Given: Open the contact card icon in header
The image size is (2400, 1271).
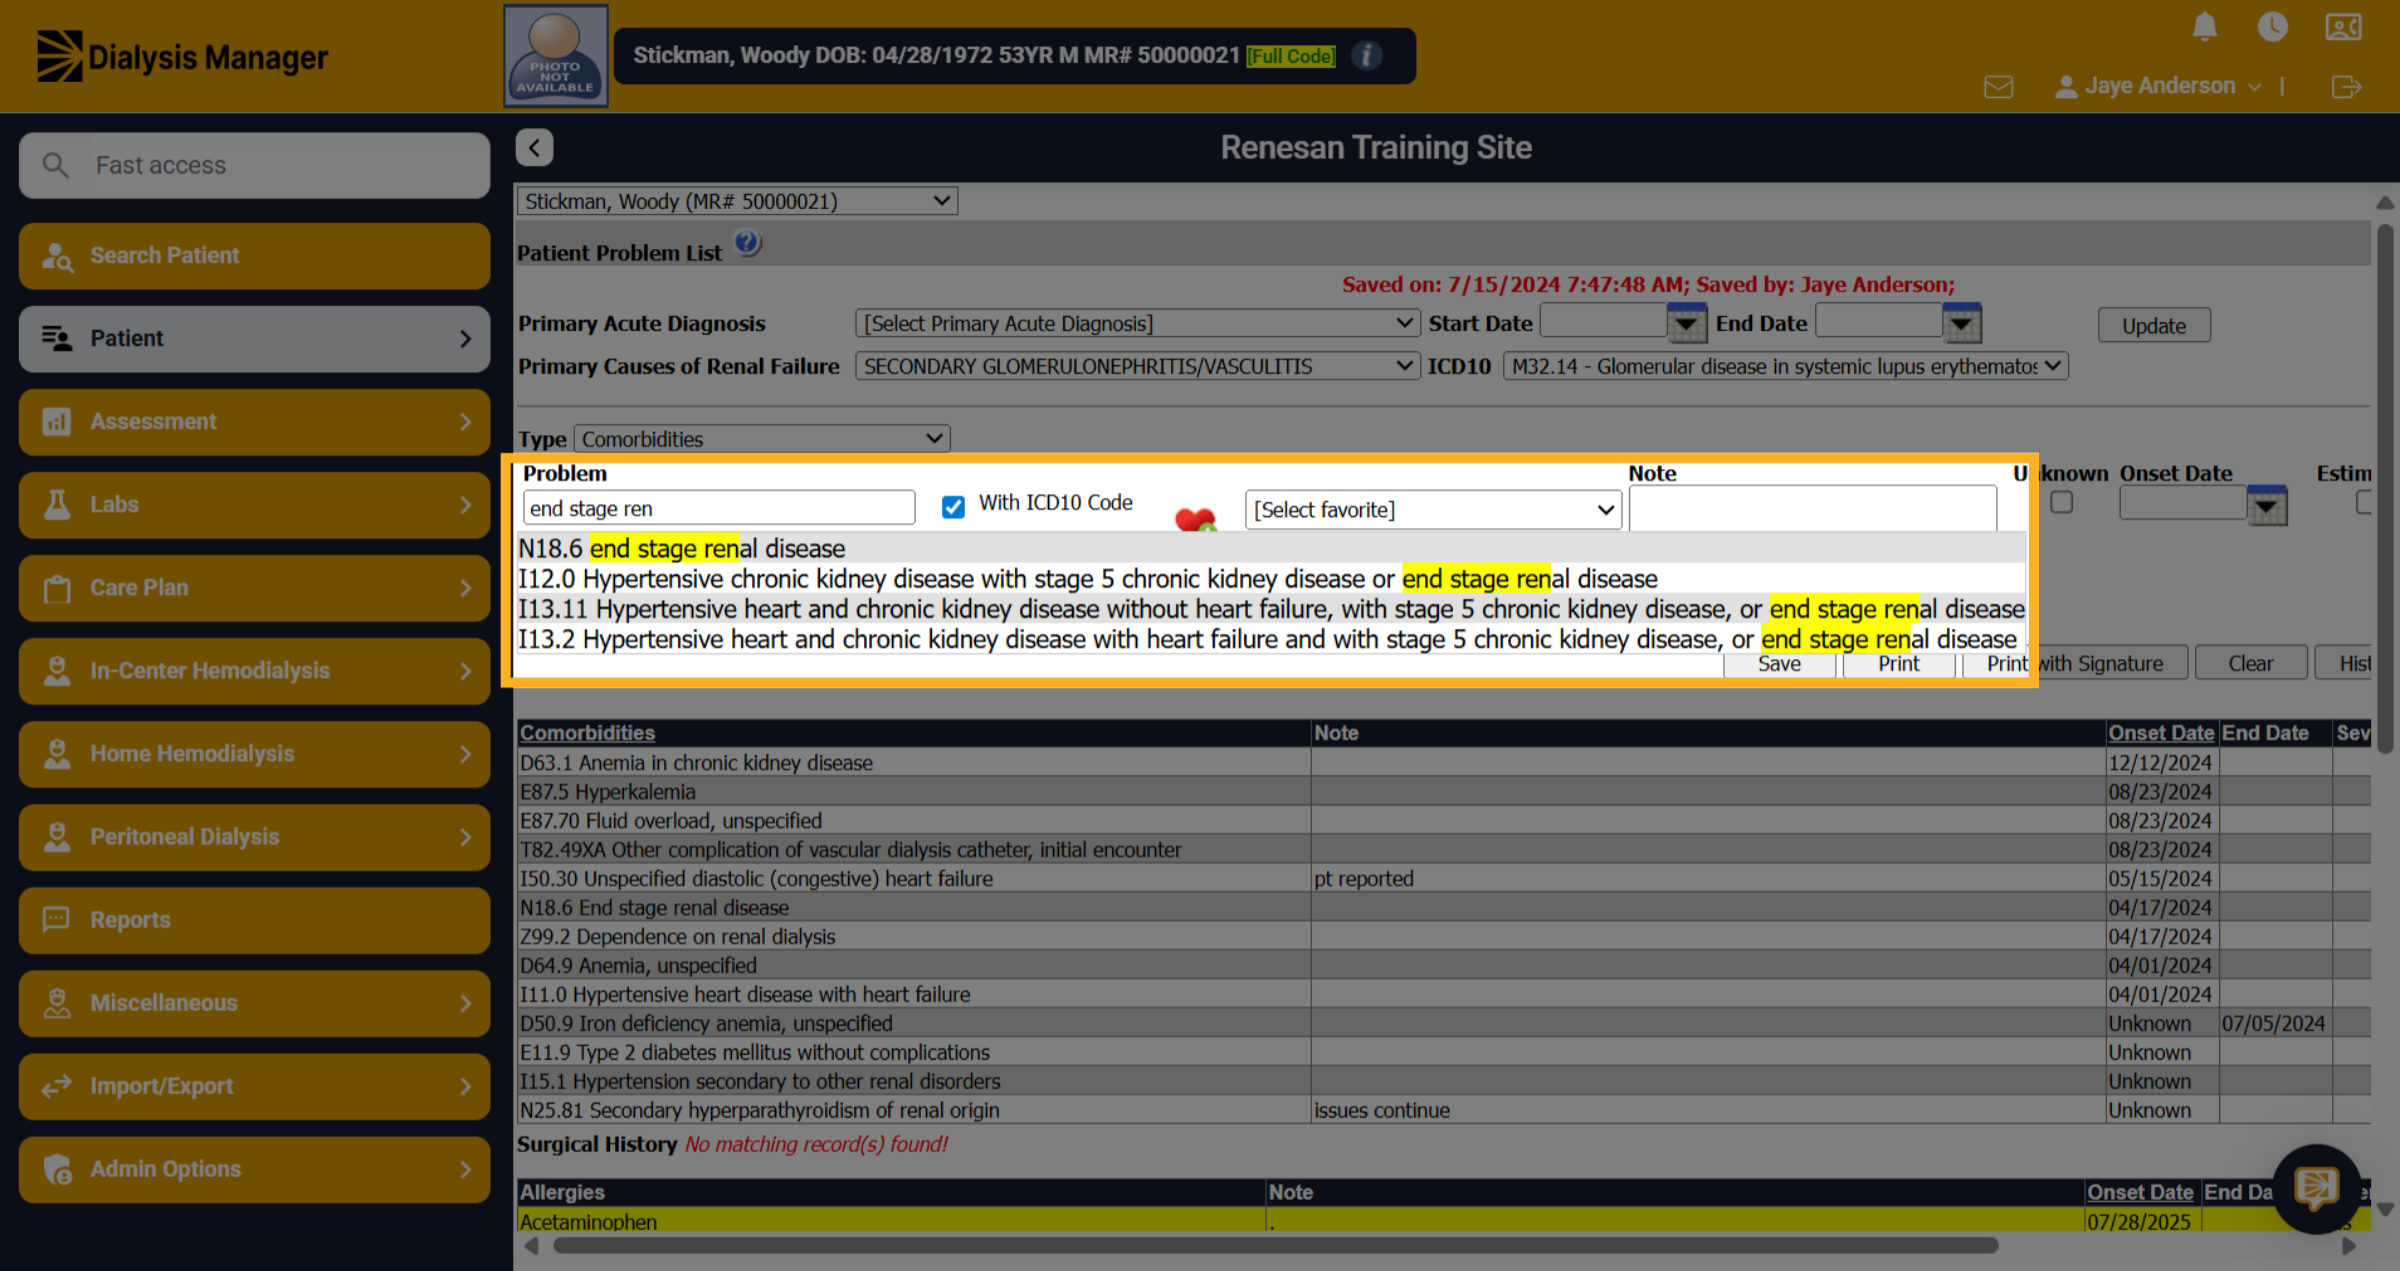Looking at the screenshot, I should 2343,27.
